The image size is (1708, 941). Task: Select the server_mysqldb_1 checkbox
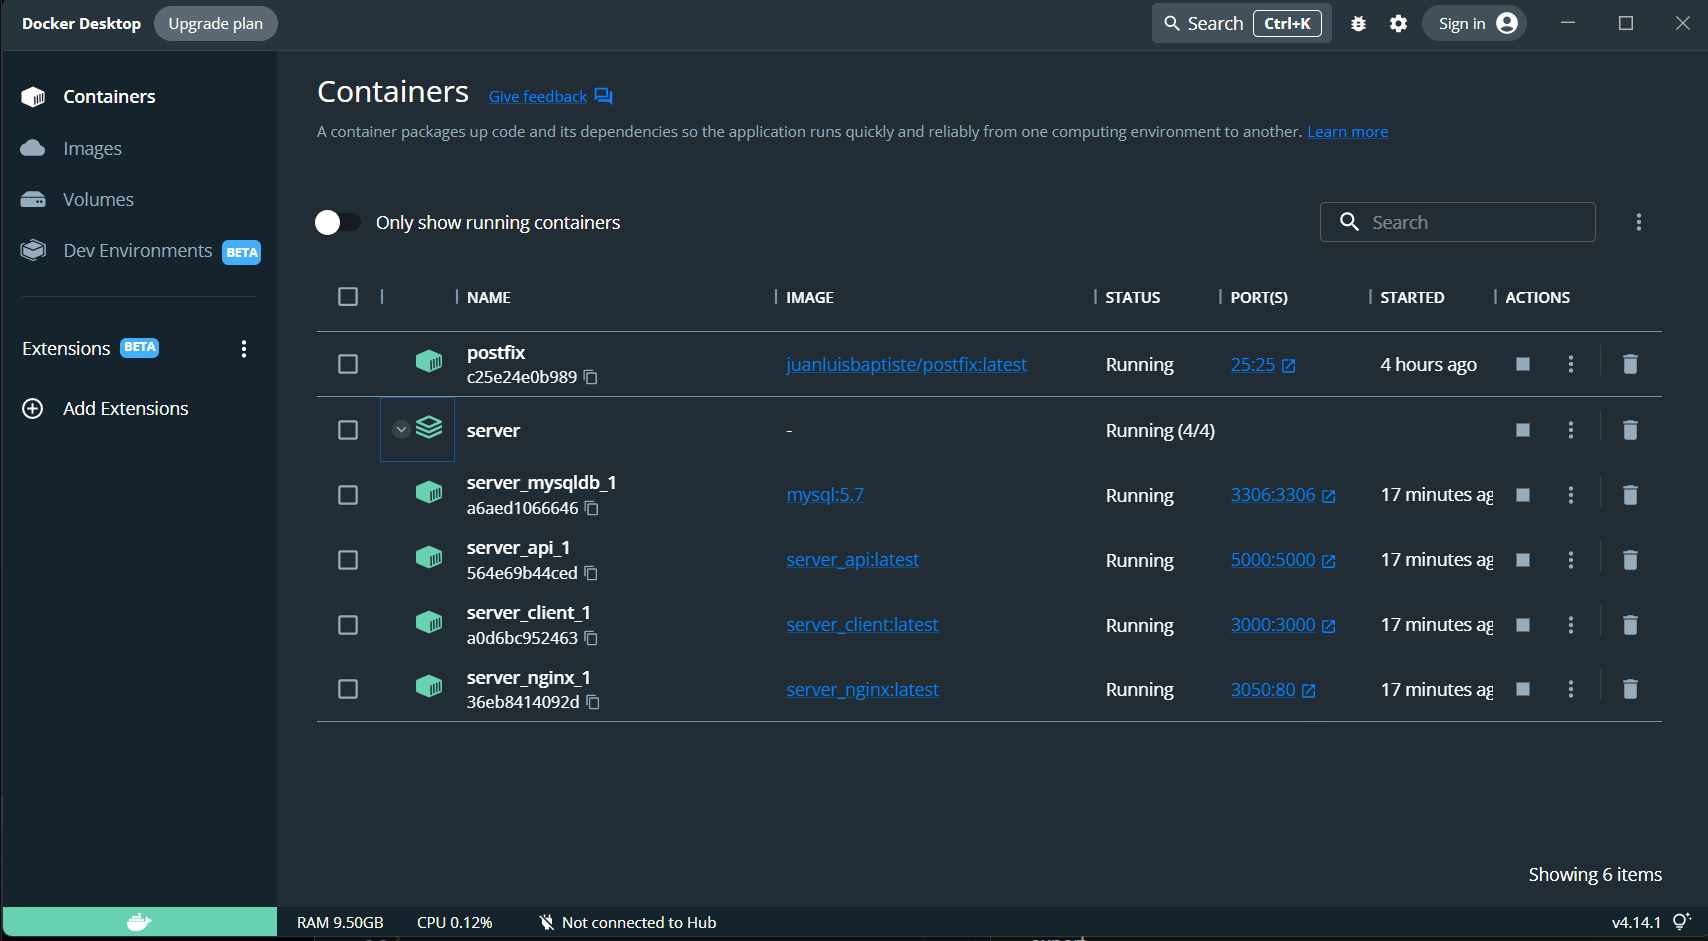point(348,495)
